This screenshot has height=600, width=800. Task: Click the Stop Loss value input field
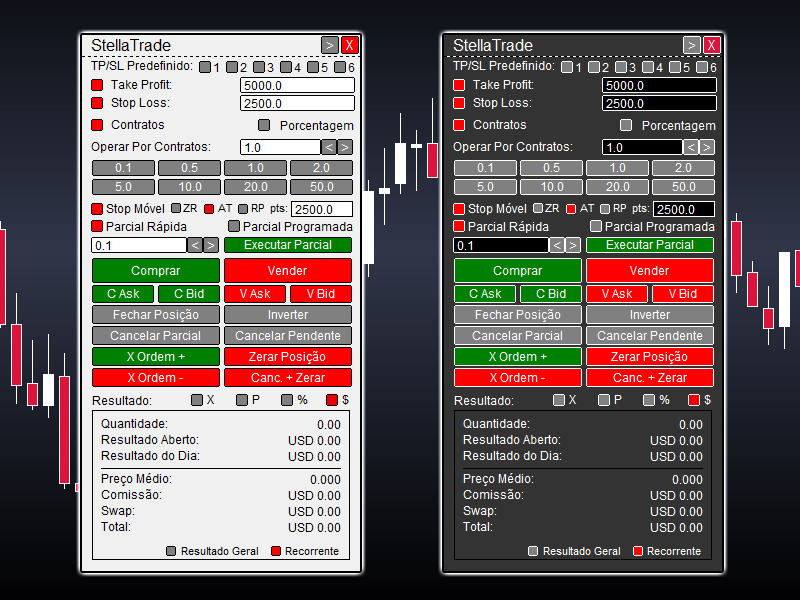[296, 103]
